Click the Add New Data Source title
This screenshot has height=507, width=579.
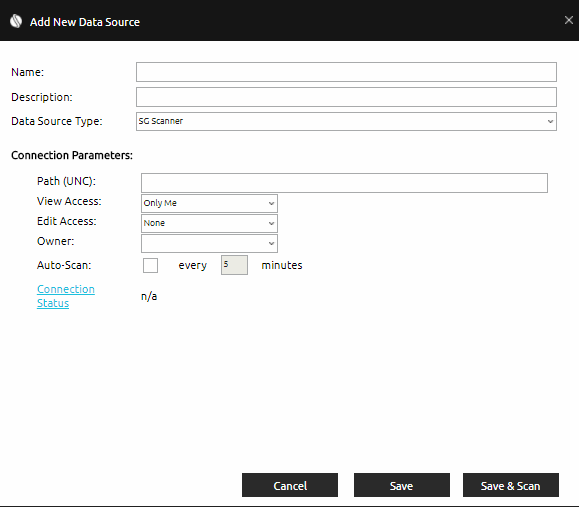(x=85, y=22)
